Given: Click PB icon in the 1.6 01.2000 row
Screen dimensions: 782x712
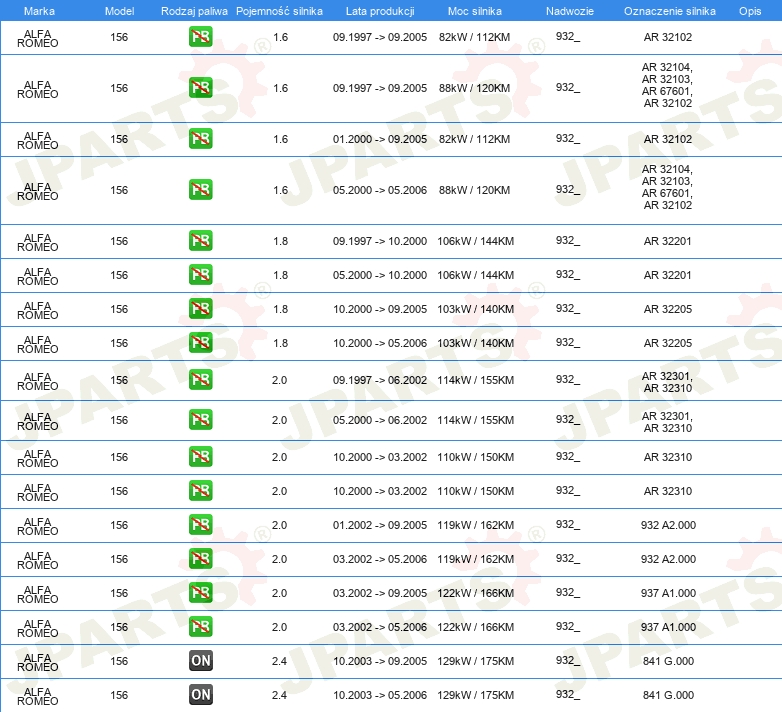Looking at the screenshot, I should pos(201,139).
